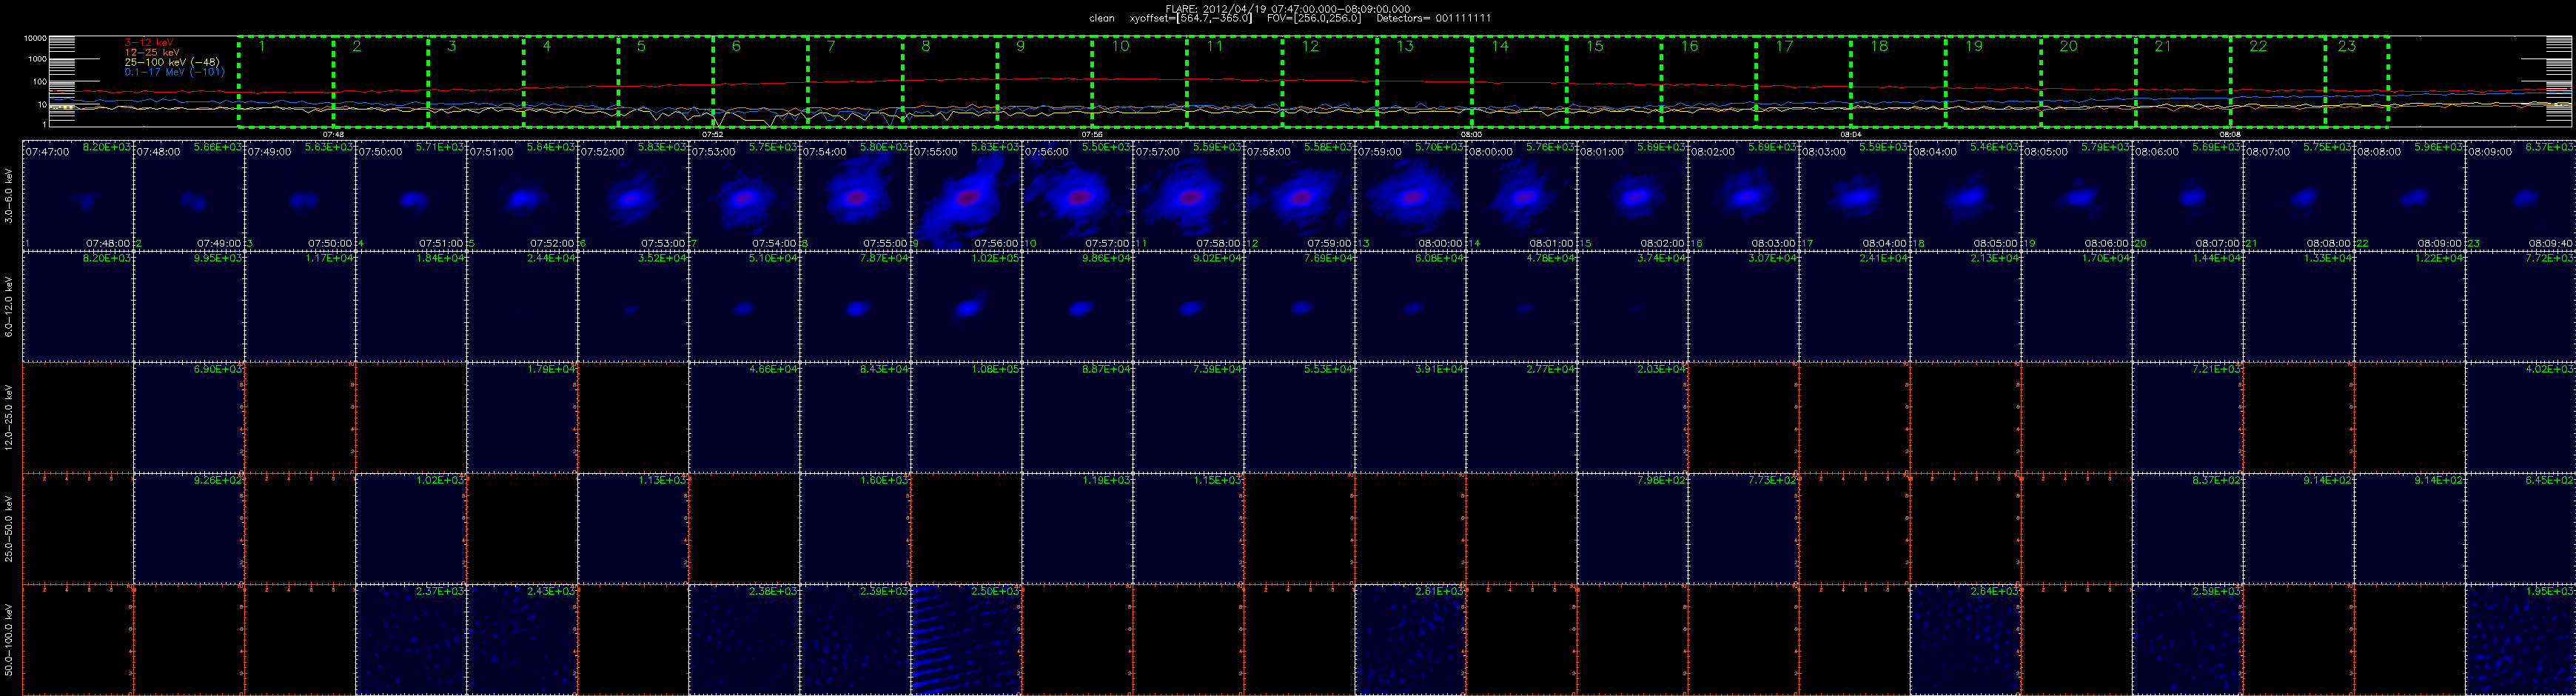
Task: Open the 25-50 keV image labeled 7.98E+02
Action: point(1632,528)
